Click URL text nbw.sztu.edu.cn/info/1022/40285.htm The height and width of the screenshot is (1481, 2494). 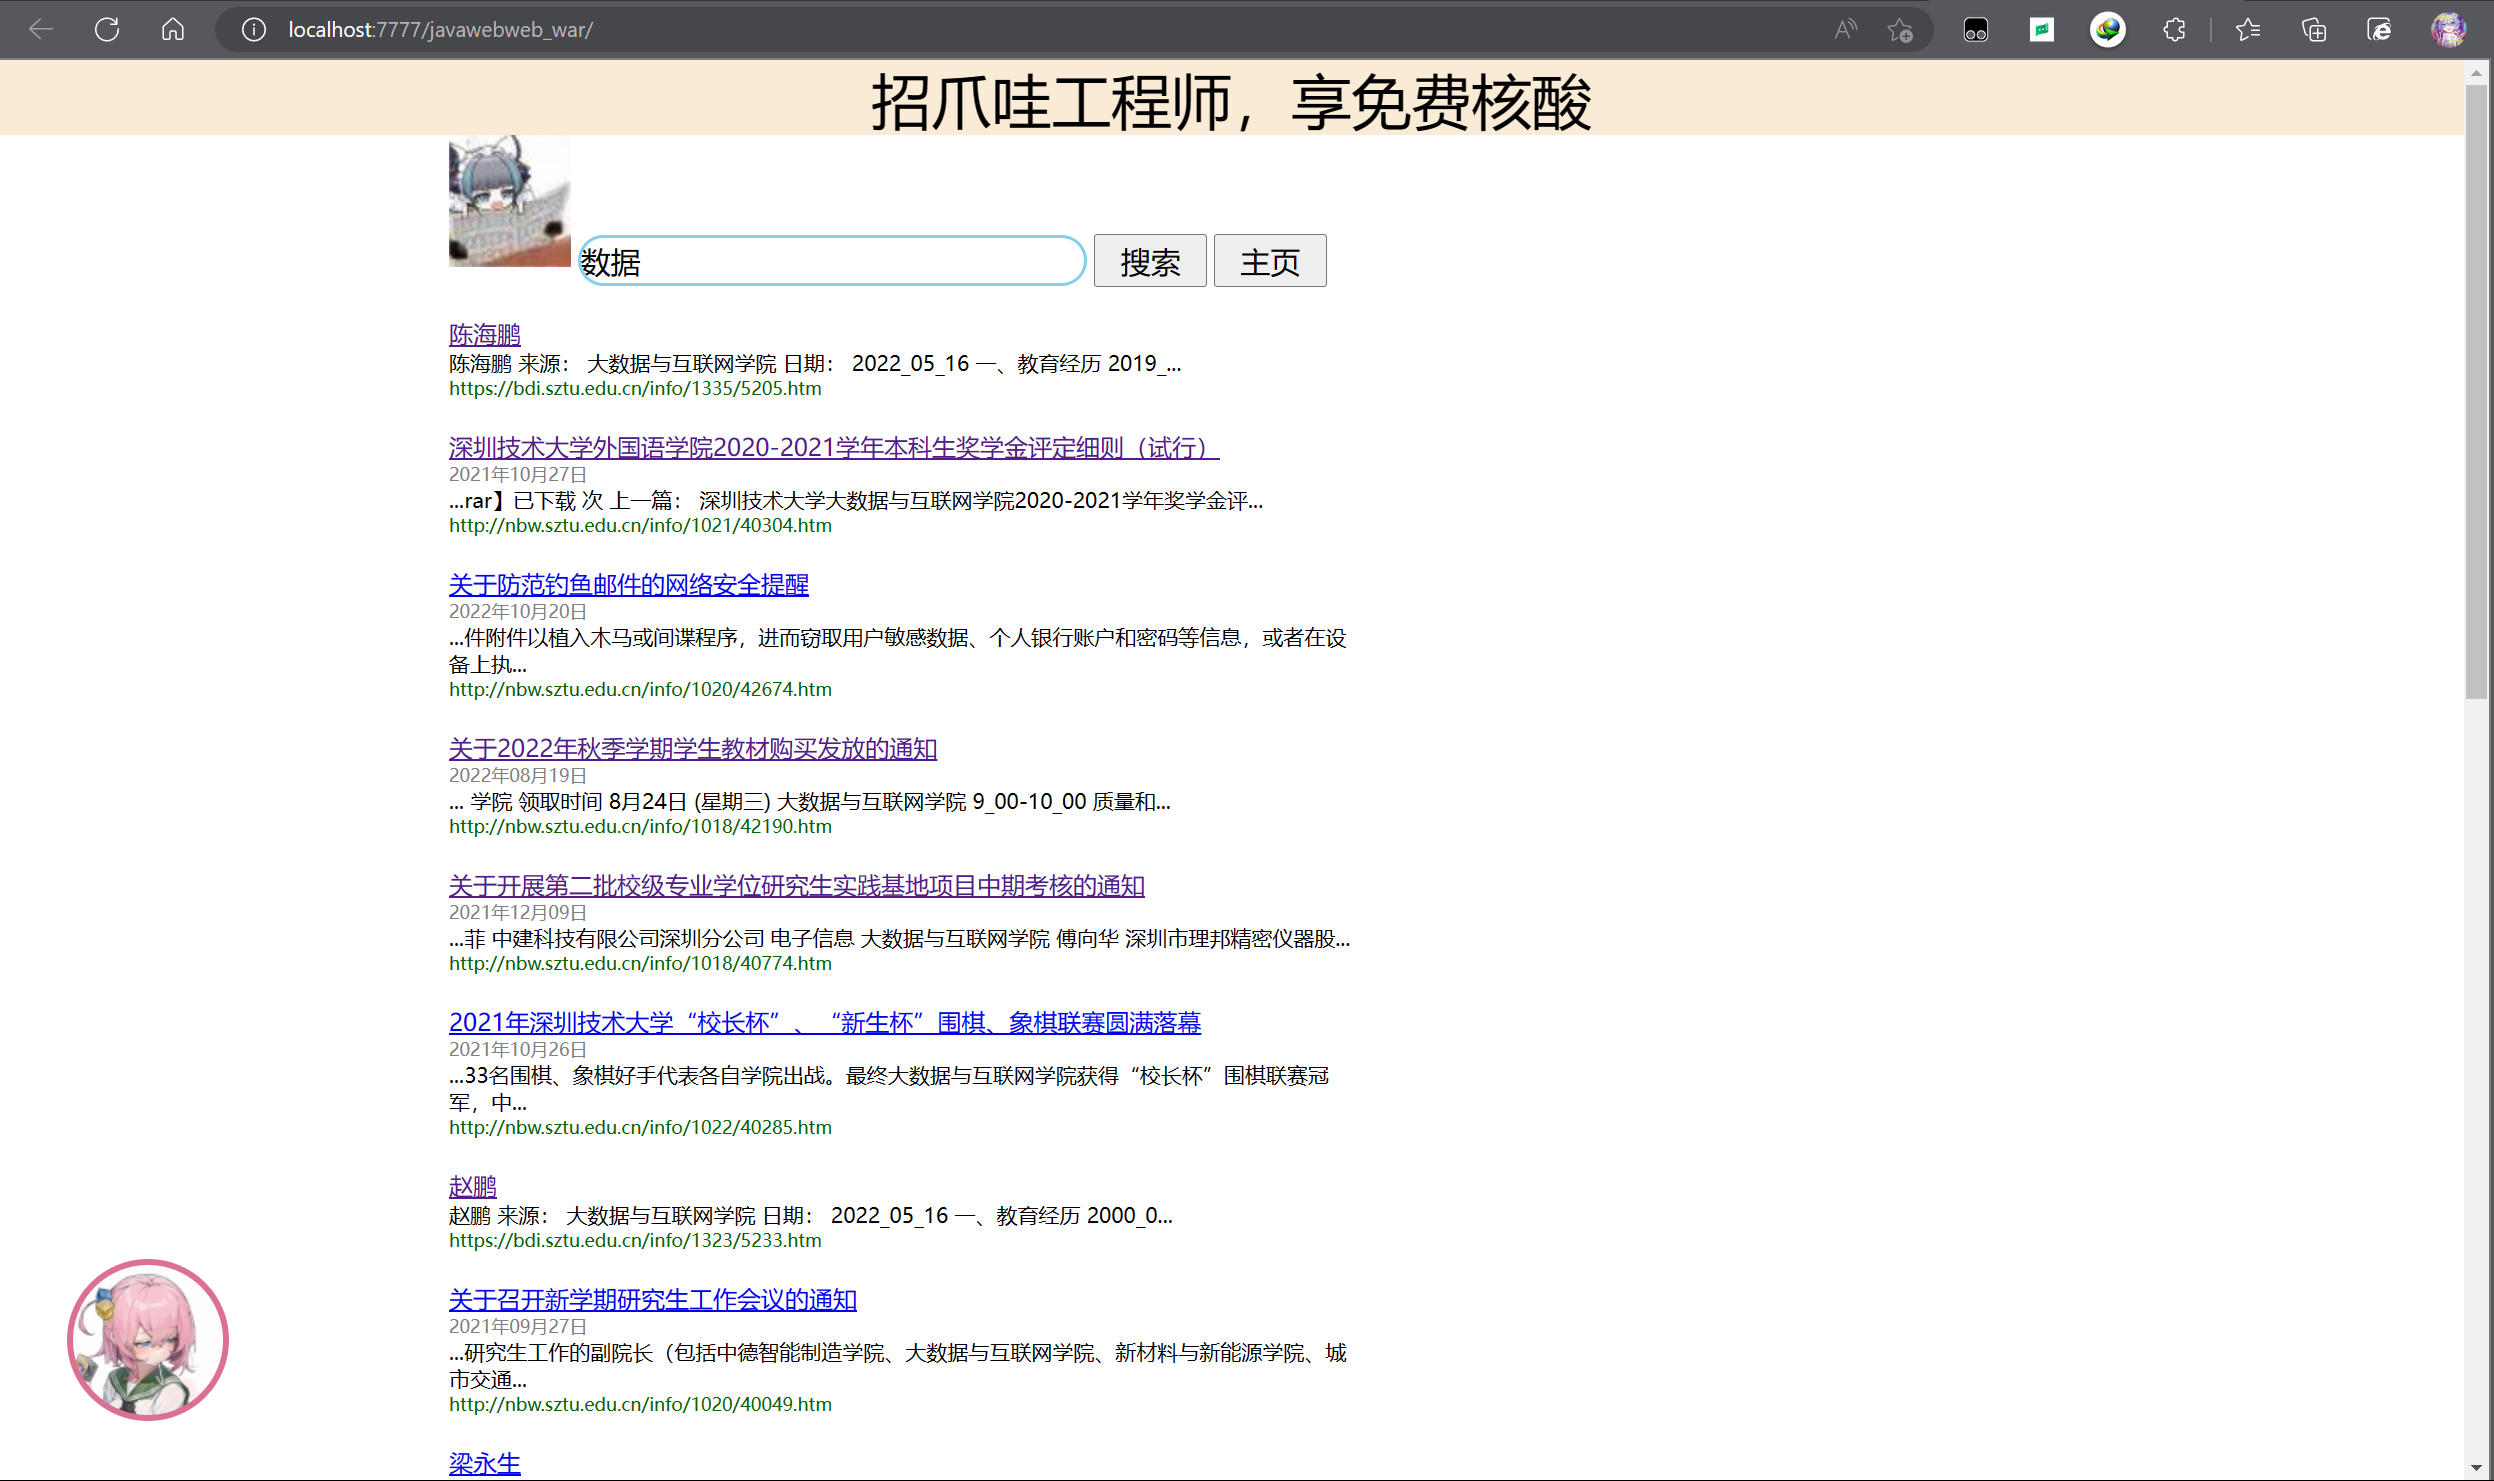click(640, 1127)
